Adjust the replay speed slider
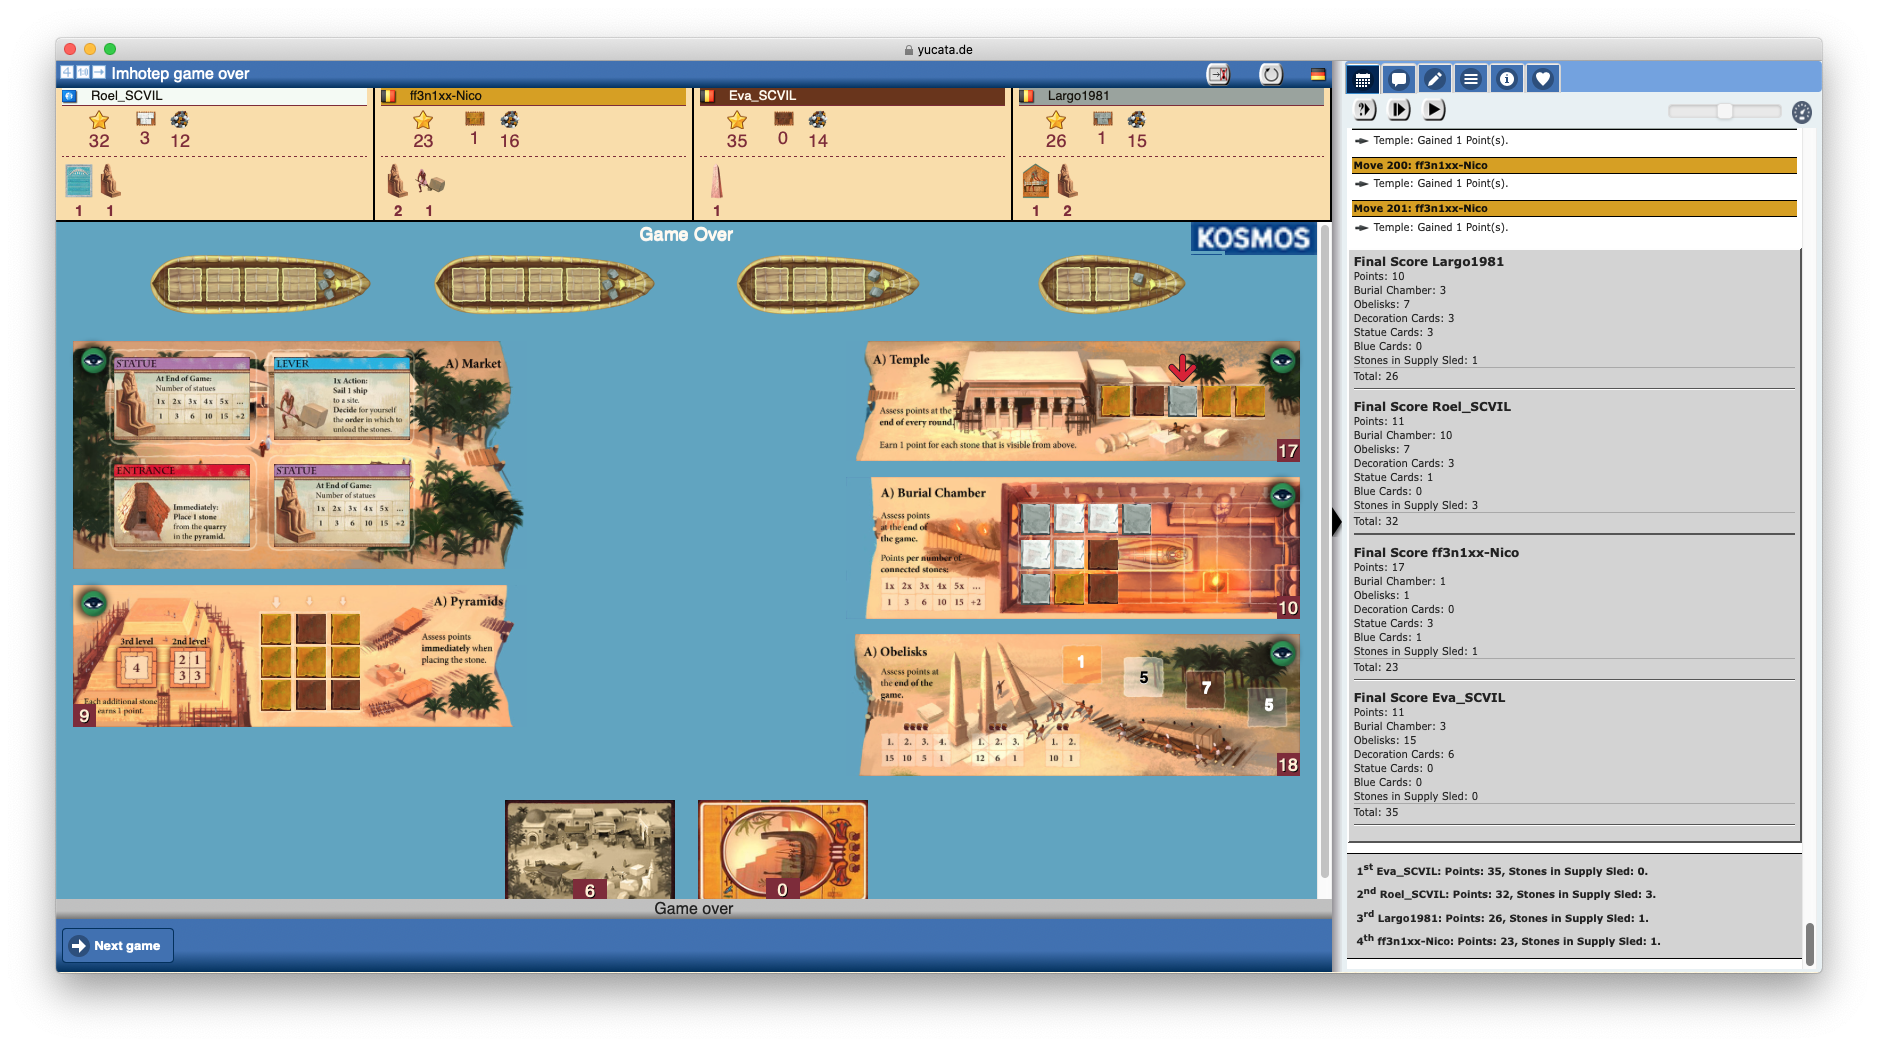This screenshot has width=1878, height=1047. (x=1725, y=111)
